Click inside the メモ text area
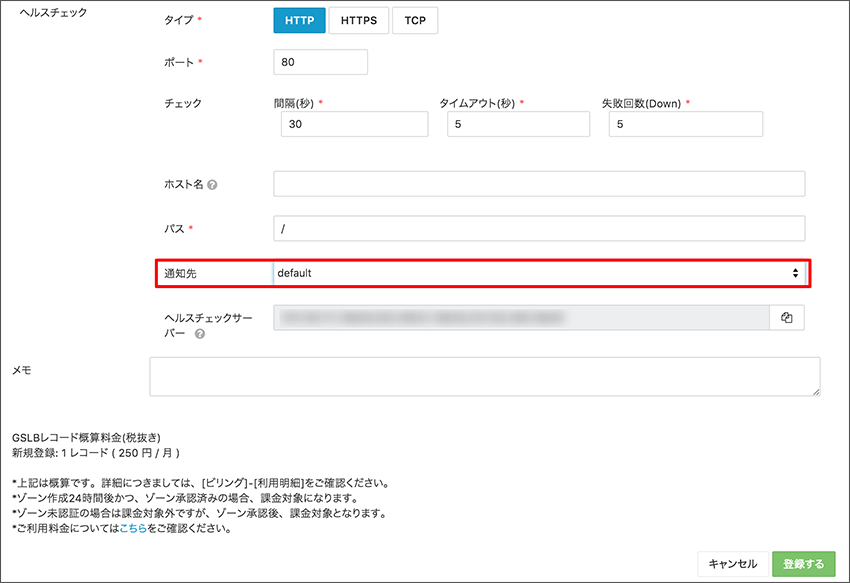 coord(484,376)
